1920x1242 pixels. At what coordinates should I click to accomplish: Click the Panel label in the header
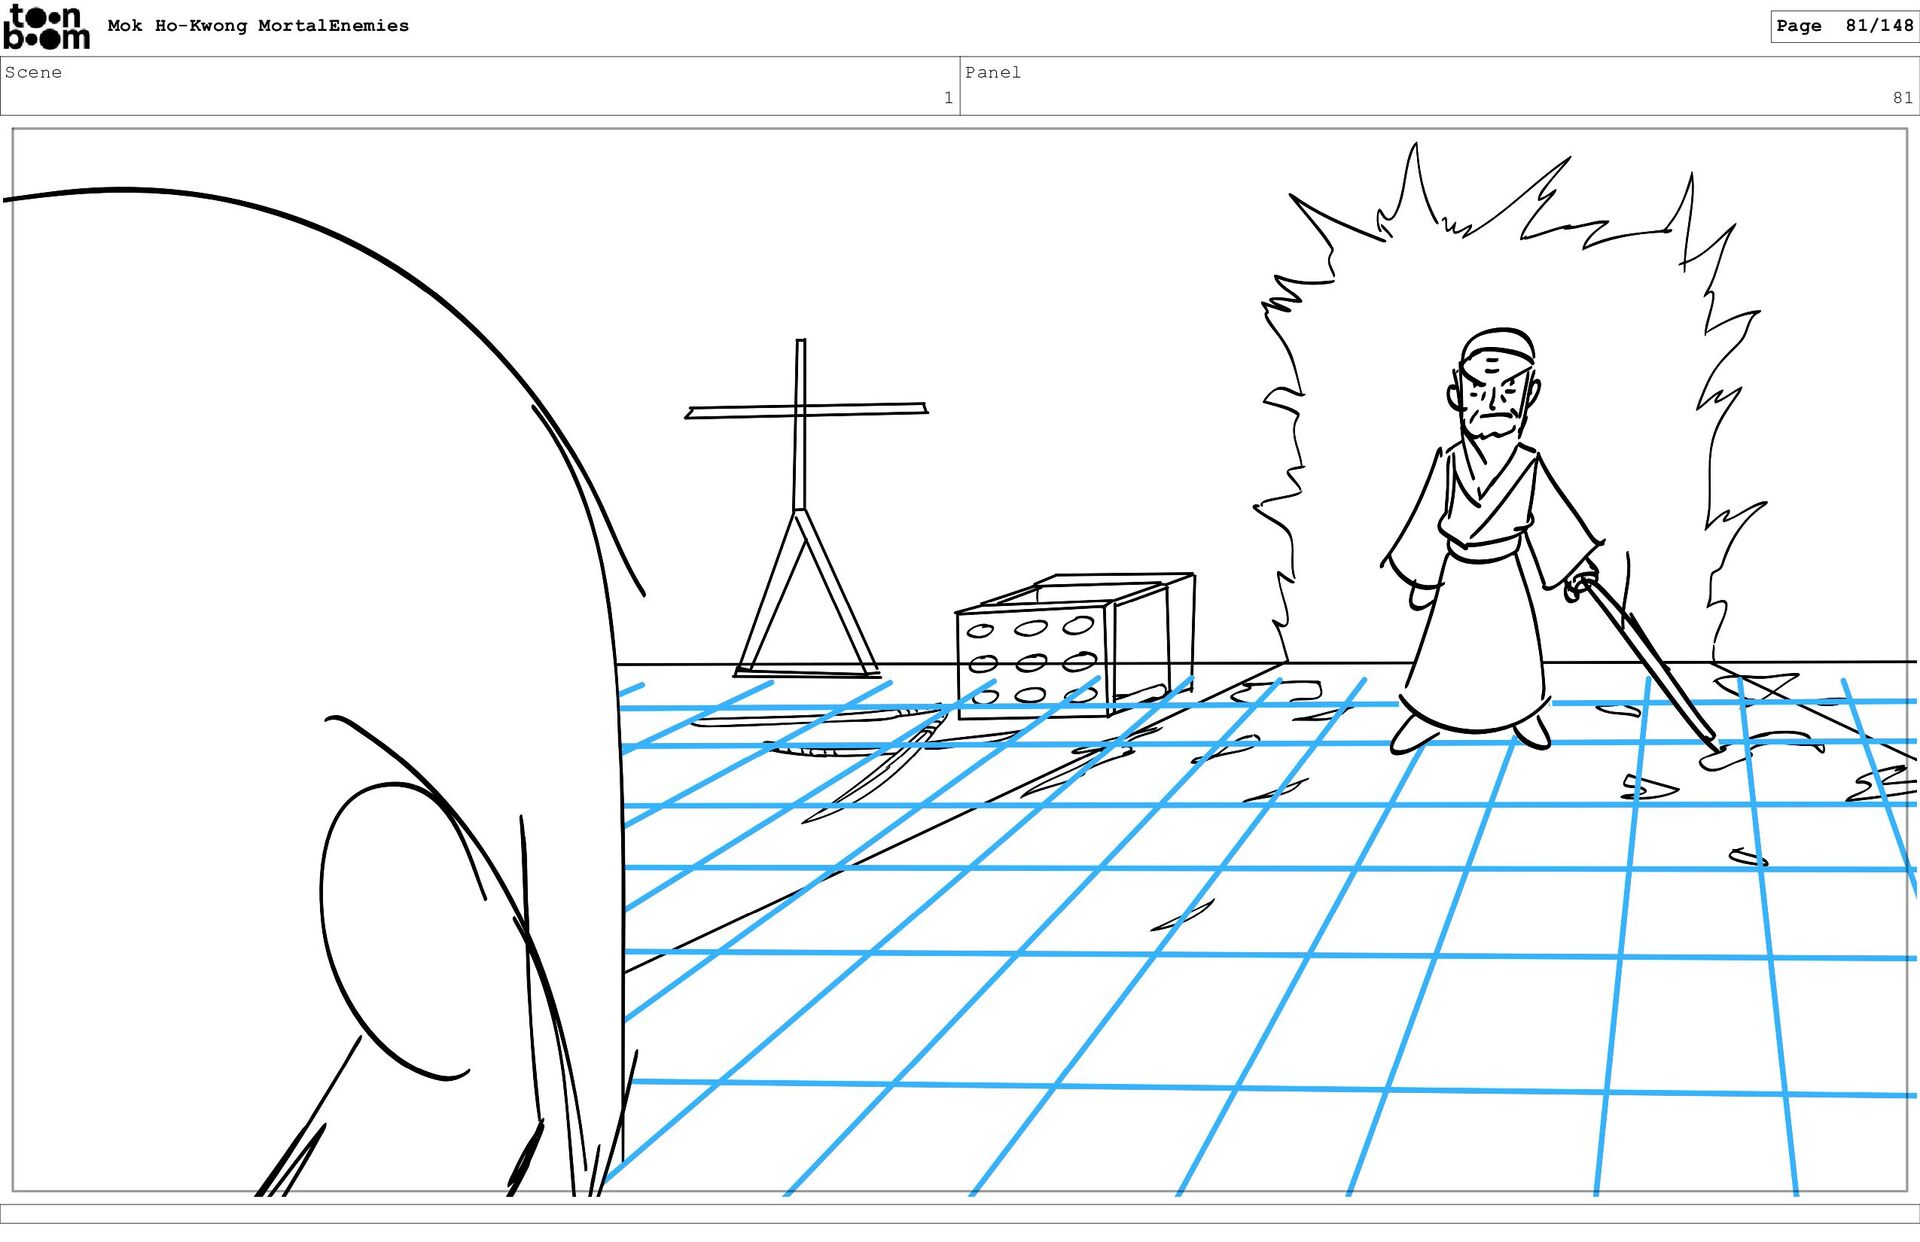coord(992,72)
